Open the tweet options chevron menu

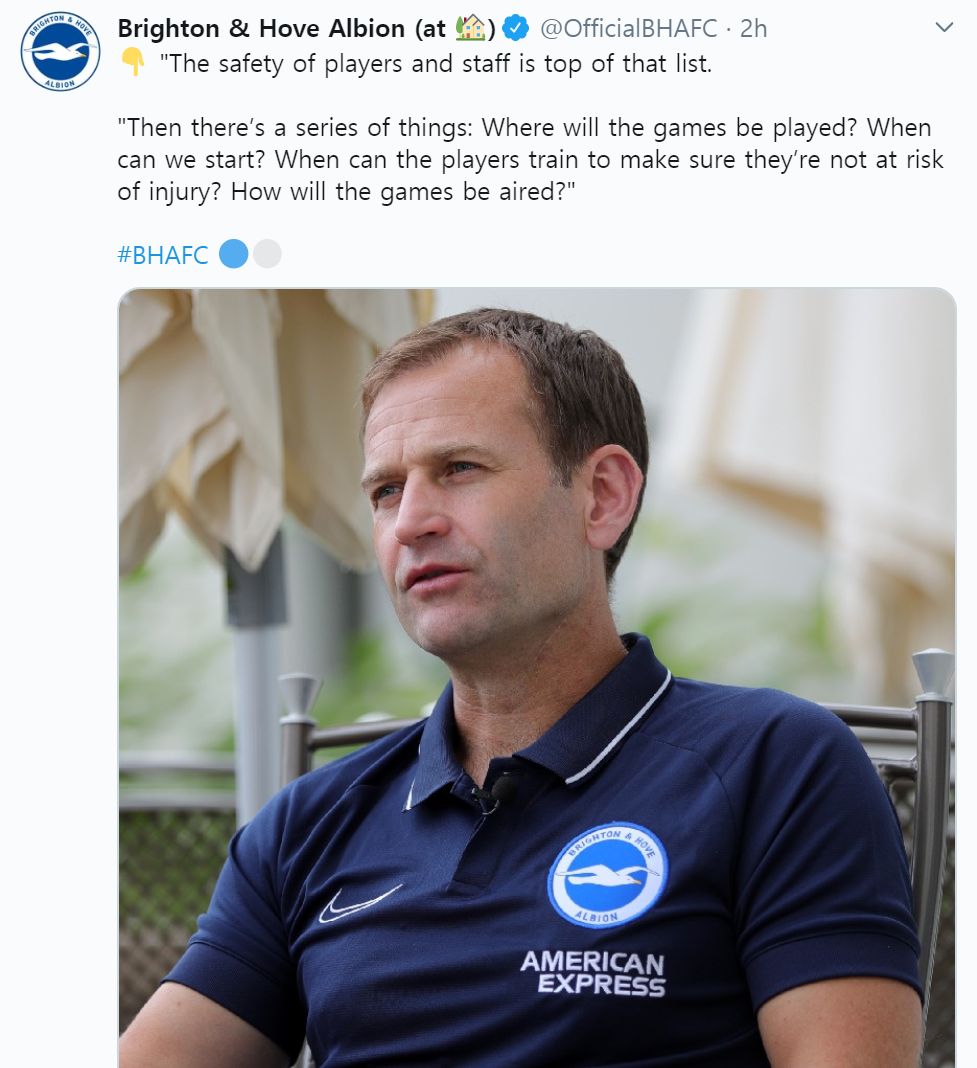tap(943, 28)
